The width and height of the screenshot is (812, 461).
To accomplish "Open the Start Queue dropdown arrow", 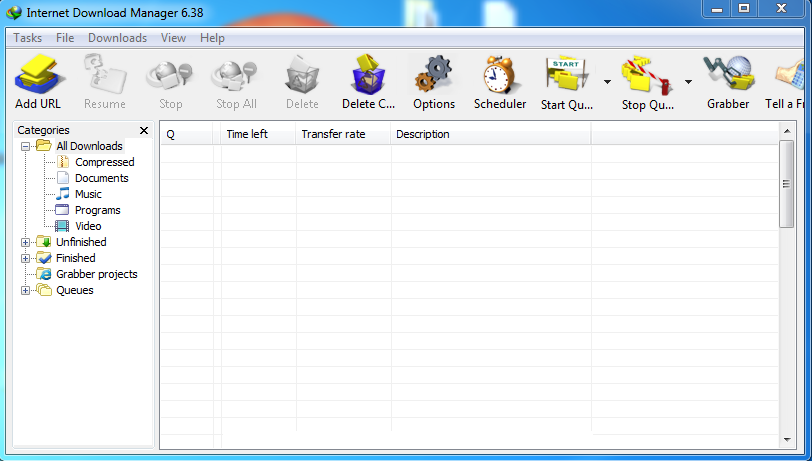I will point(607,82).
